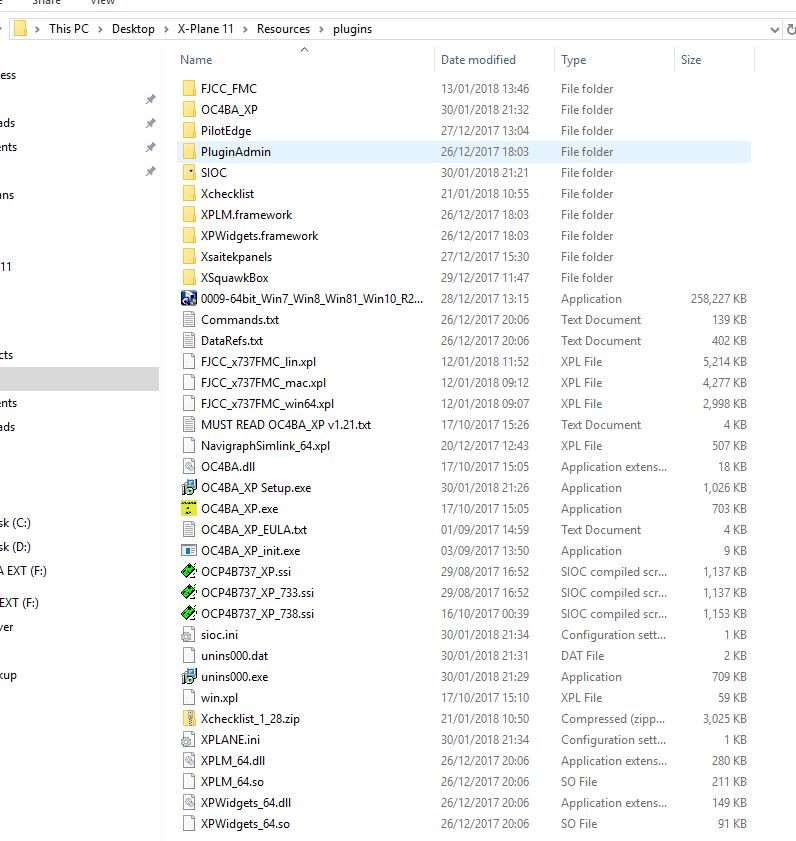Click the highlighted navigation pane item
796x841 pixels.
[x=79, y=379]
